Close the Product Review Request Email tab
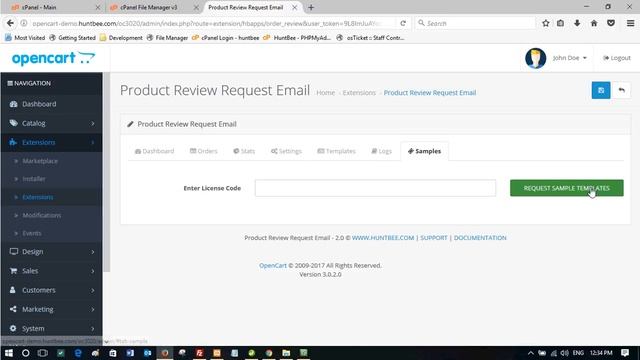This screenshot has width=640, height=360. pos(295,7)
